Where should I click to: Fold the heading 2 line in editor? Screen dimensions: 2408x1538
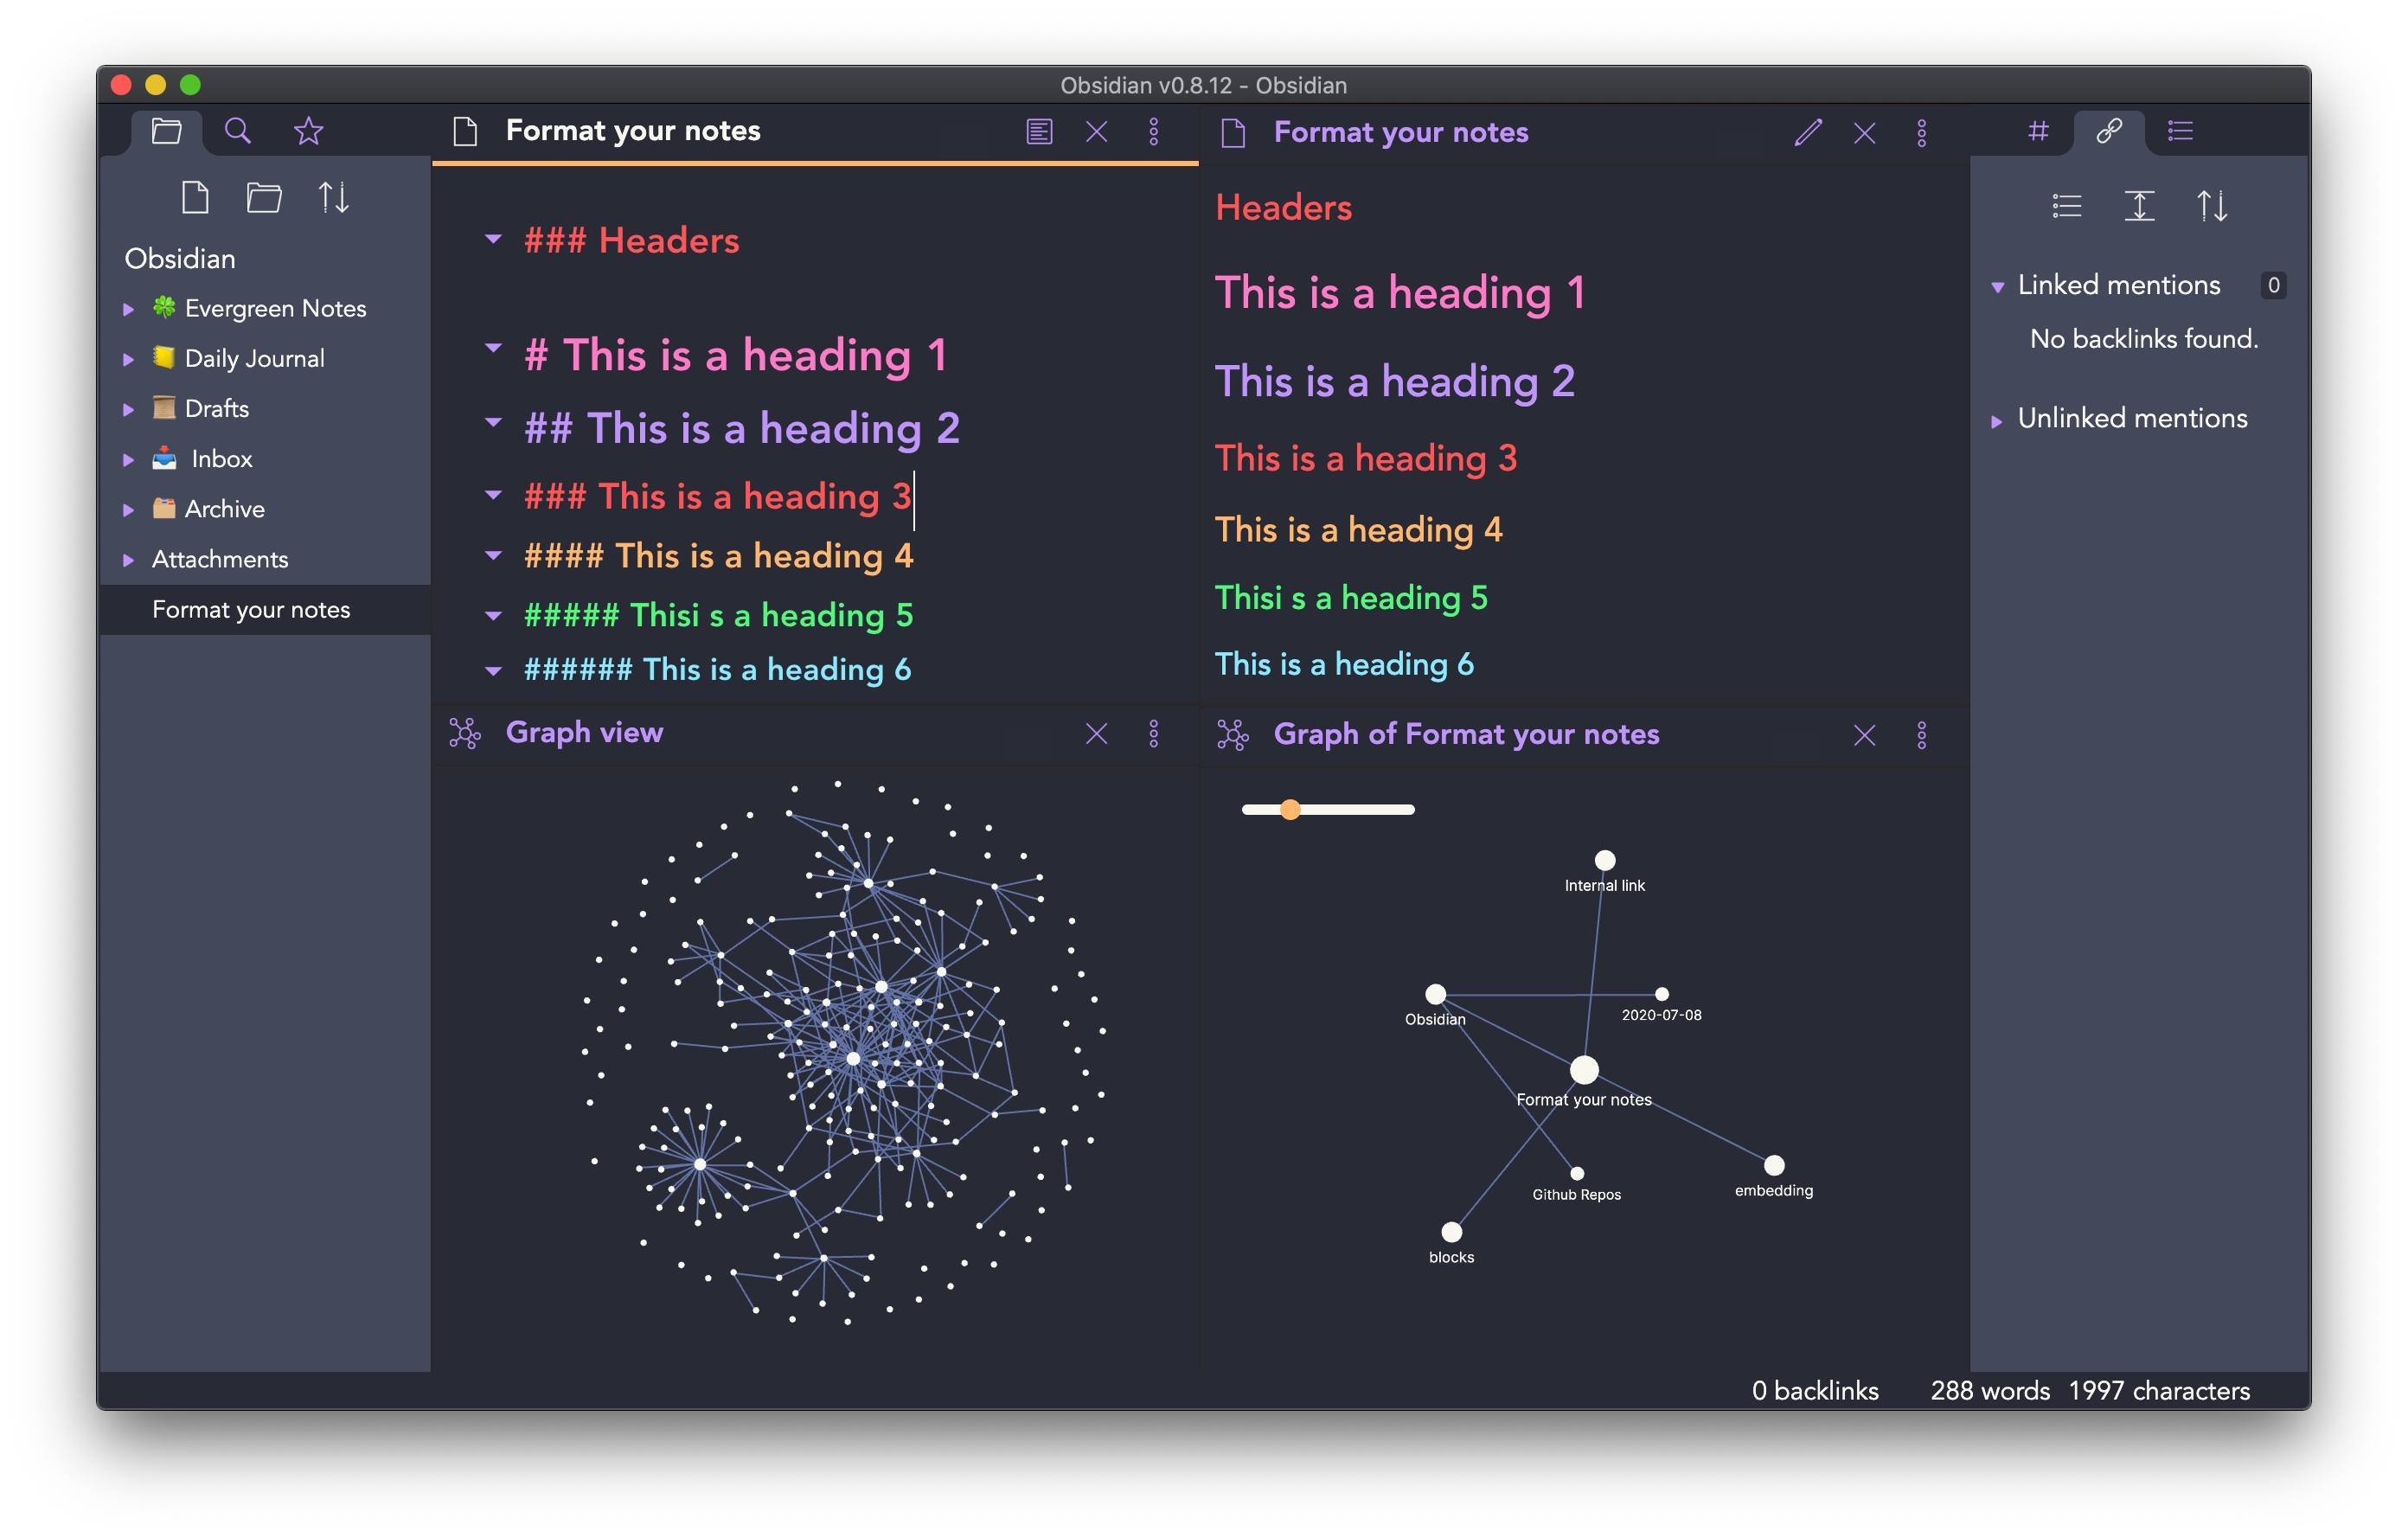coord(493,423)
